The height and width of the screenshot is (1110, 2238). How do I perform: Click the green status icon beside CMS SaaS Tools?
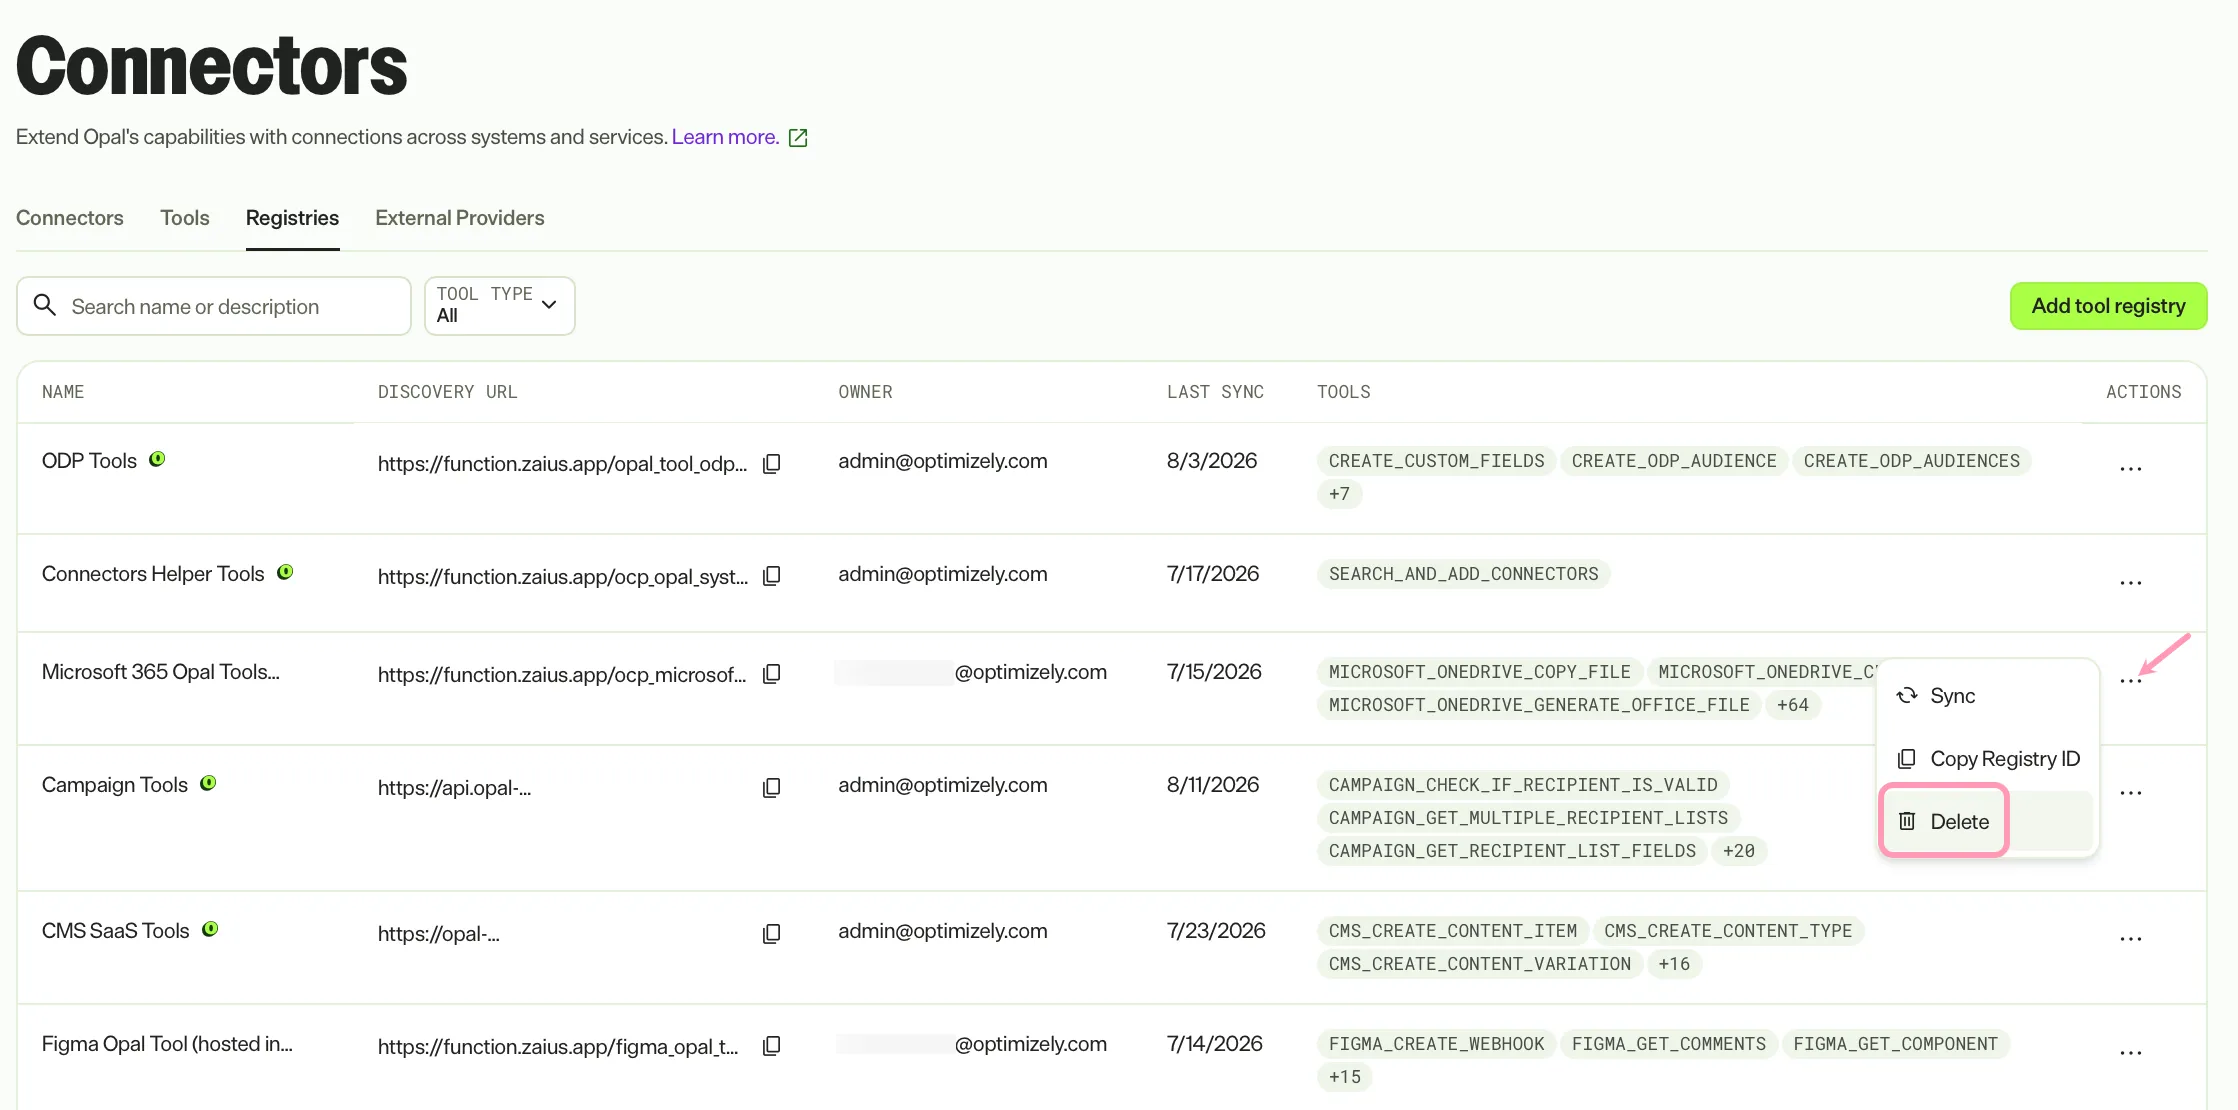coord(210,929)
